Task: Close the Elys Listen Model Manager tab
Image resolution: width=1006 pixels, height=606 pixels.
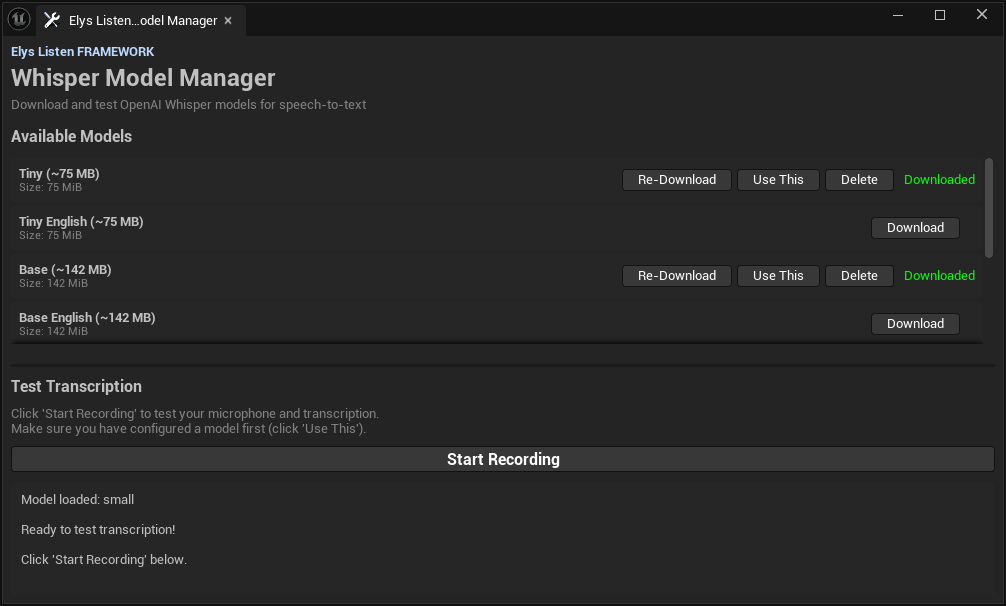Action: (228, 21)
